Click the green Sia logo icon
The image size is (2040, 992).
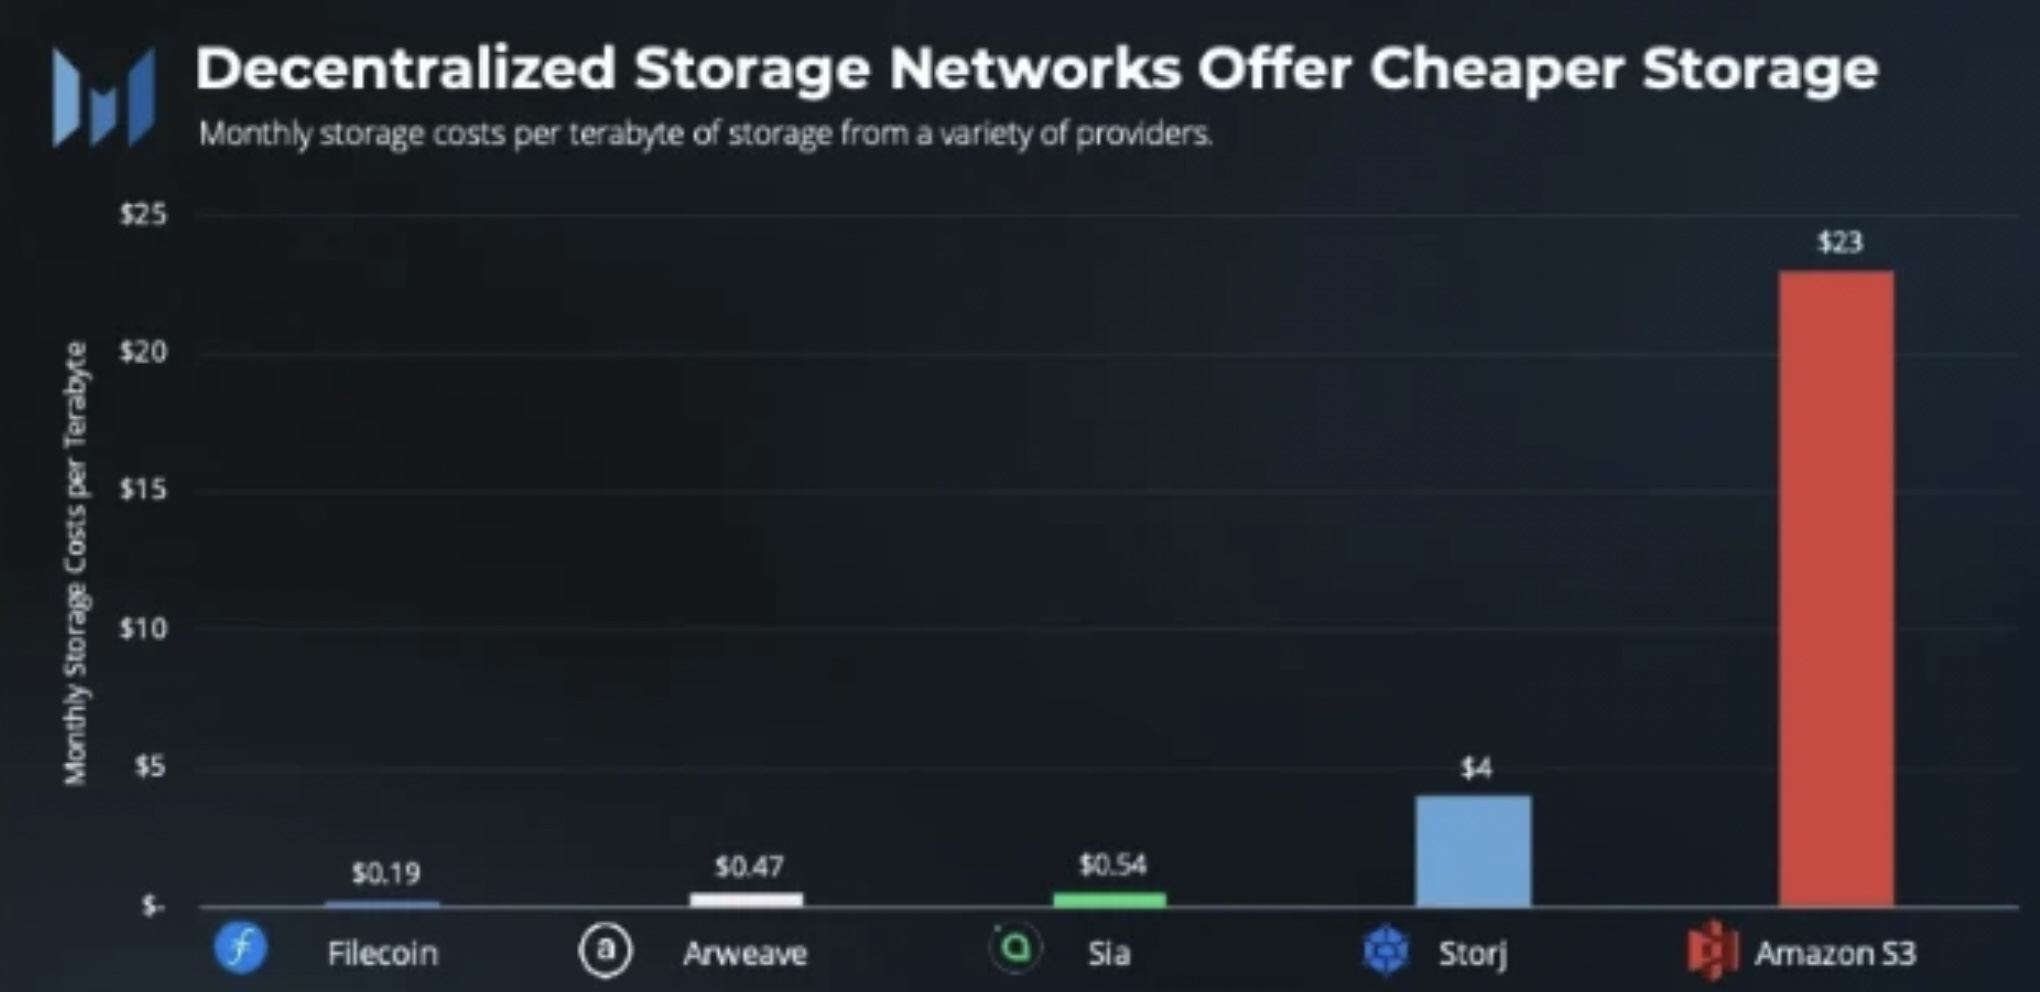click(x=1015, y=947)
